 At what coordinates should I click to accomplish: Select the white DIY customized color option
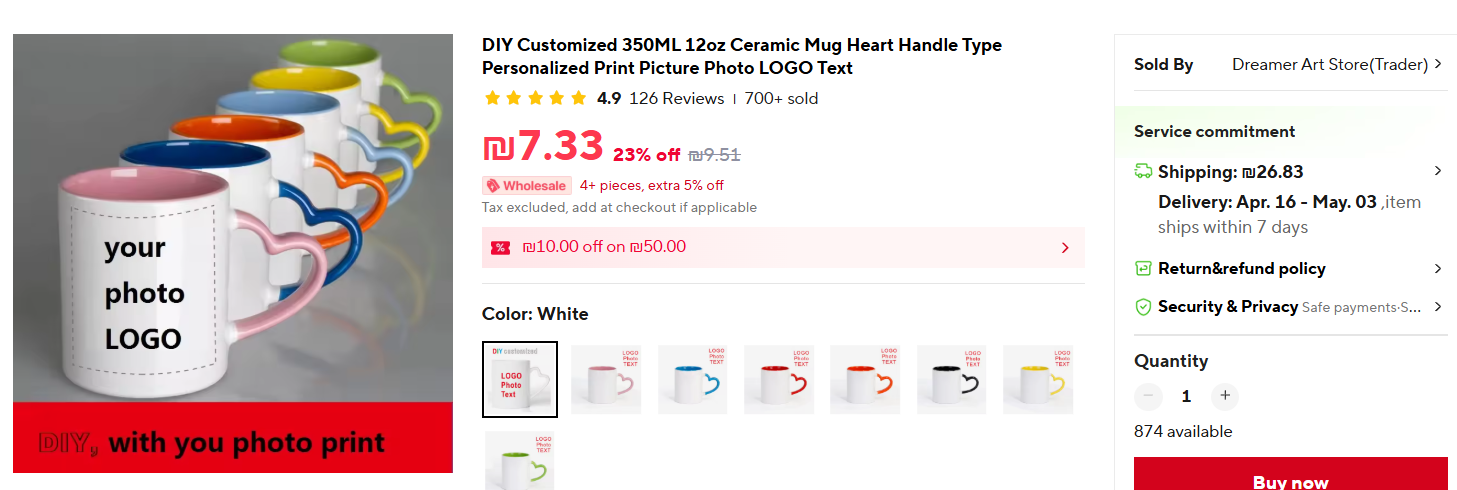click(520, 379)
